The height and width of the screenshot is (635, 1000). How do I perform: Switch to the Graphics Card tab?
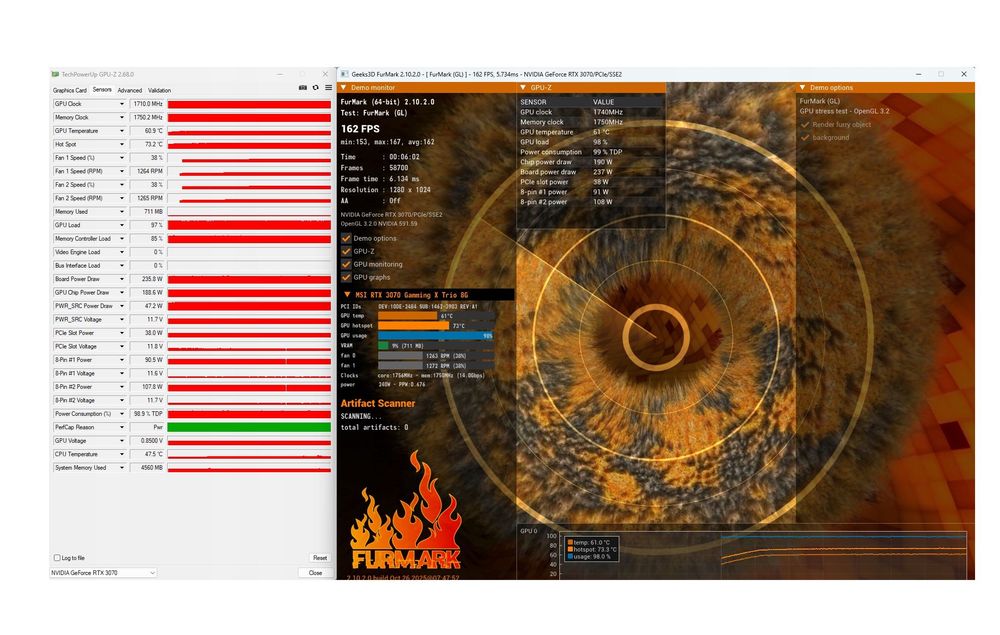(x=70, y=91)
